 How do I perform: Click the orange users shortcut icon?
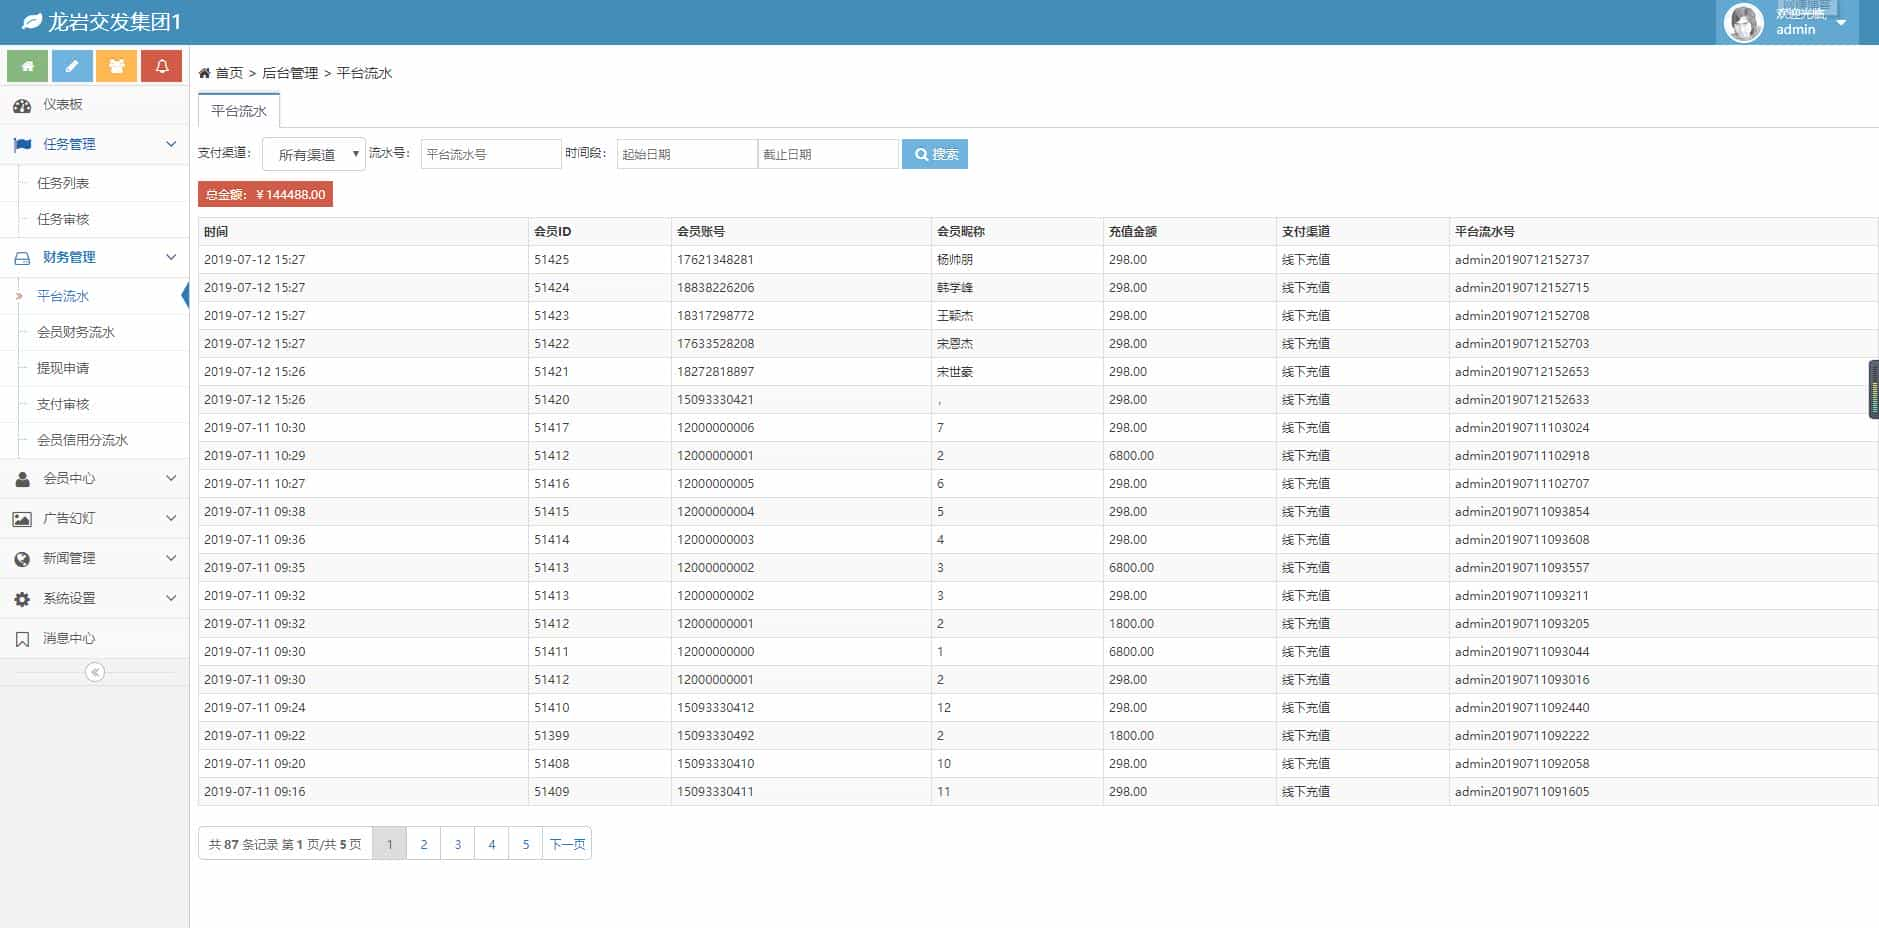[x=117, y=66]
